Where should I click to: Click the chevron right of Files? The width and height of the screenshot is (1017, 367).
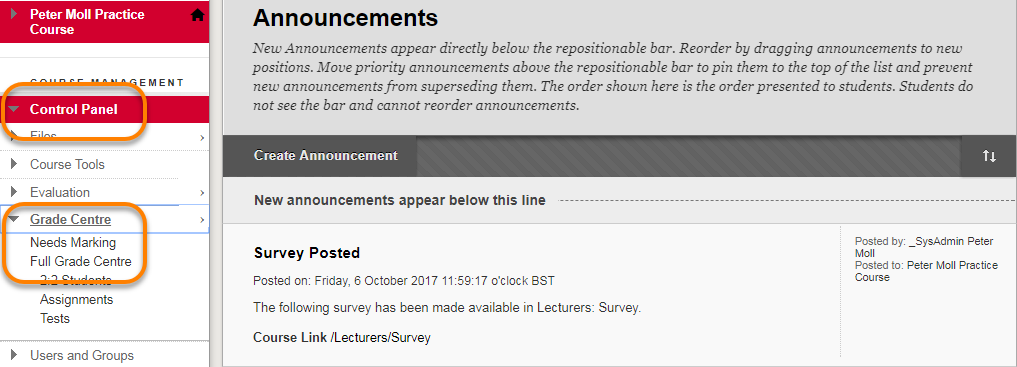[202, 137]
